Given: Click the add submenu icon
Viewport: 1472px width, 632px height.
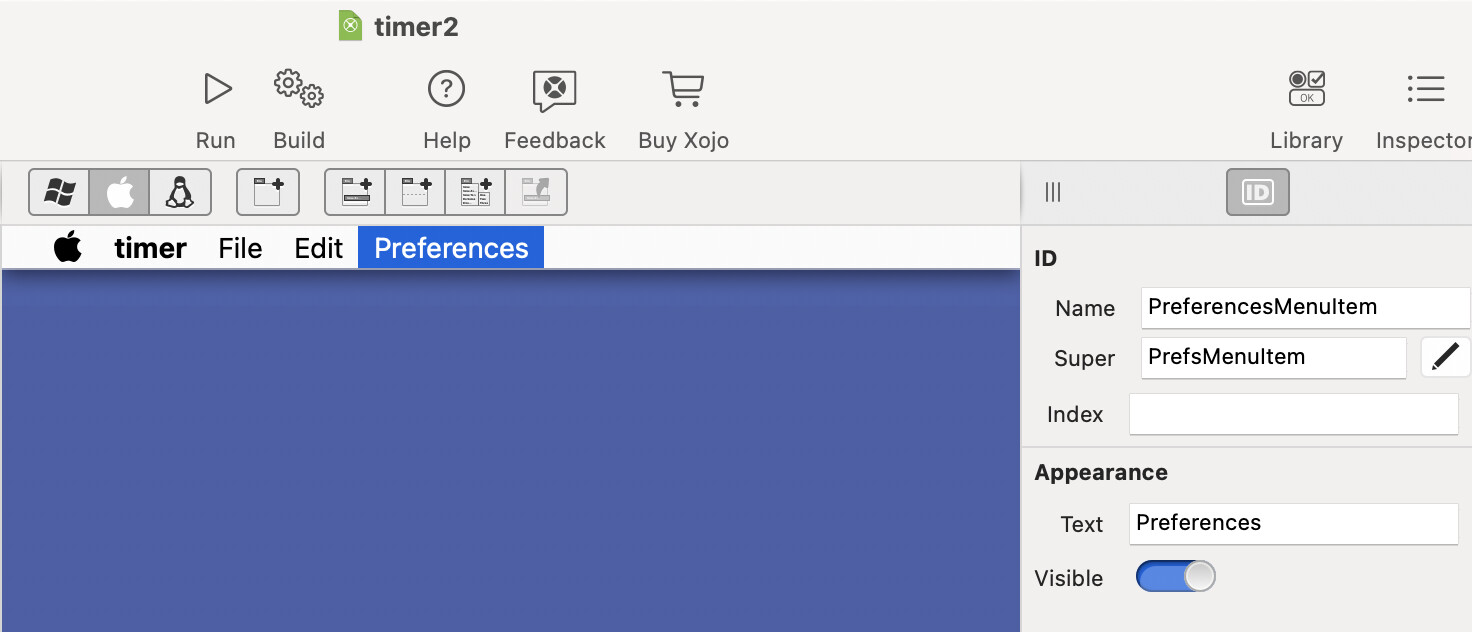Looking at the screenshot, I should tap(476, 192).
